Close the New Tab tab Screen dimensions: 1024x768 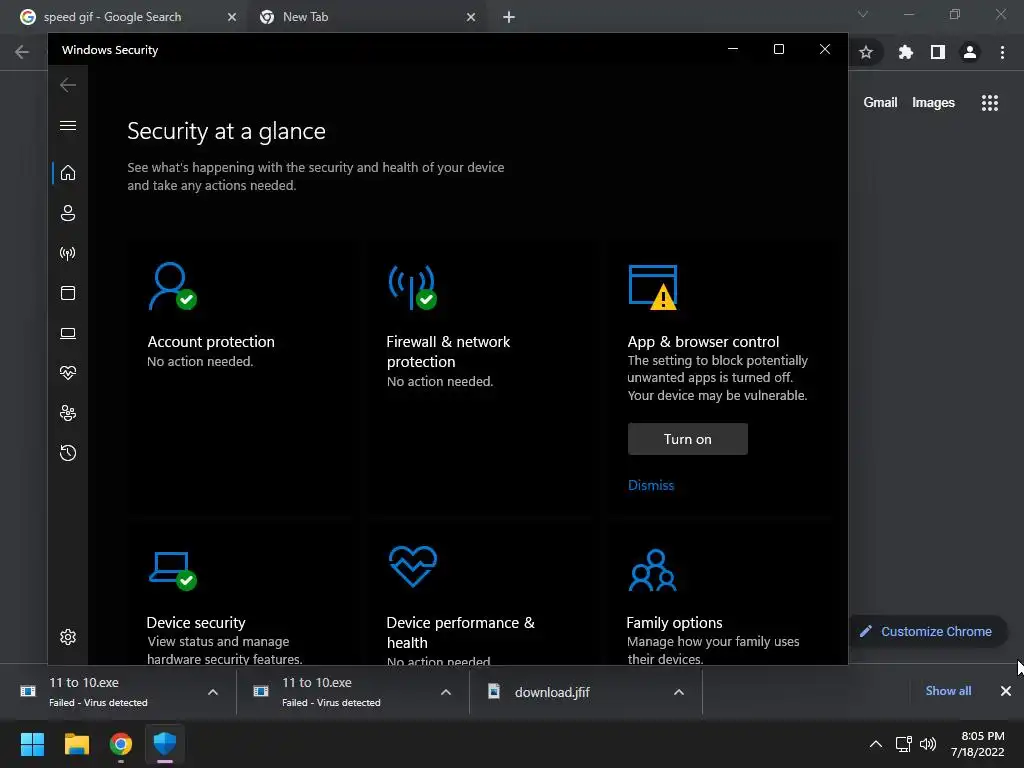[x=471, y=17]
